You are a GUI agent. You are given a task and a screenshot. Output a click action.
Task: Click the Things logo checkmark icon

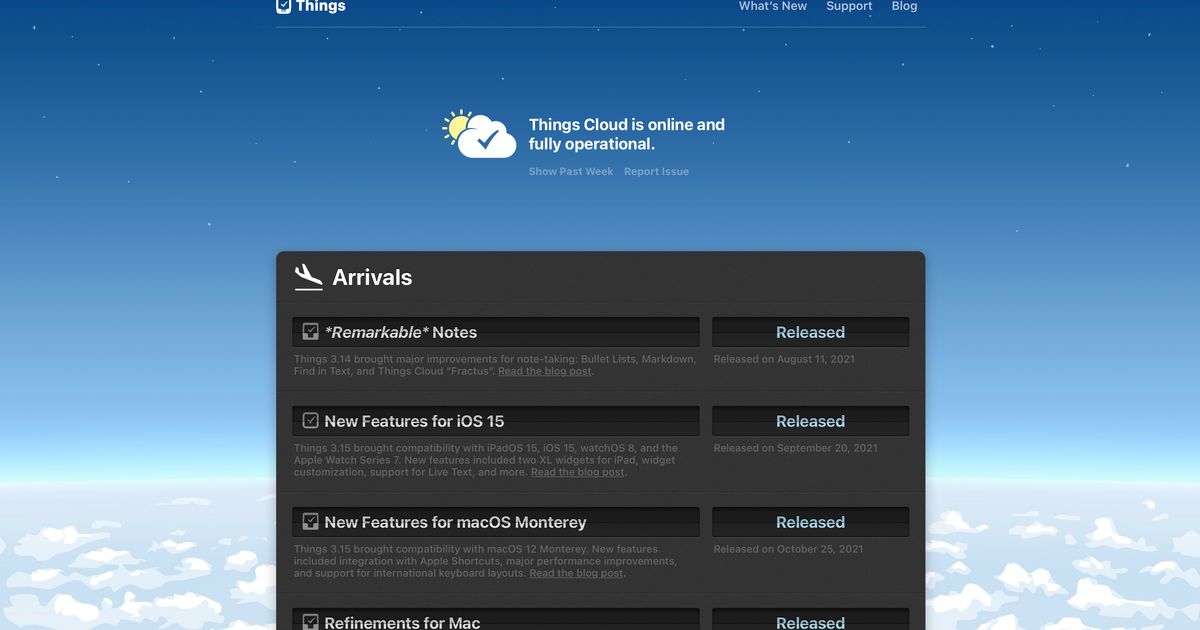[x=284, y=6]
